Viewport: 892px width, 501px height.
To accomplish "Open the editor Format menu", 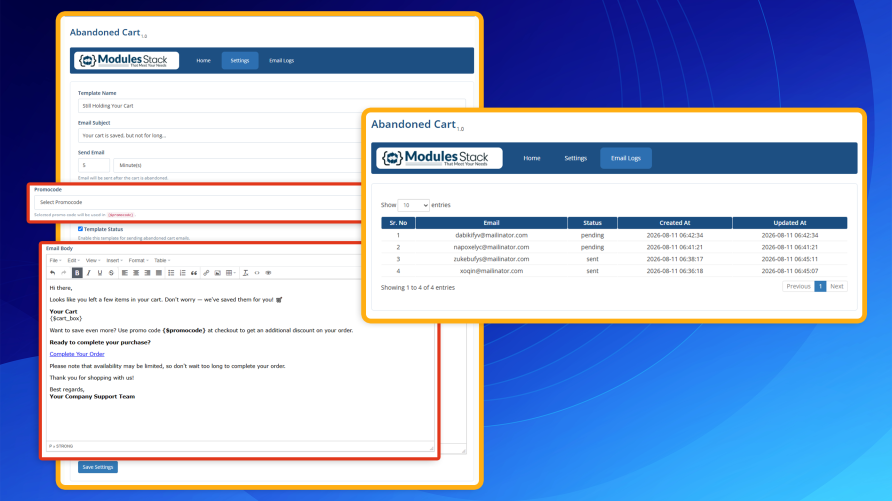I will (x=138, y=260).
